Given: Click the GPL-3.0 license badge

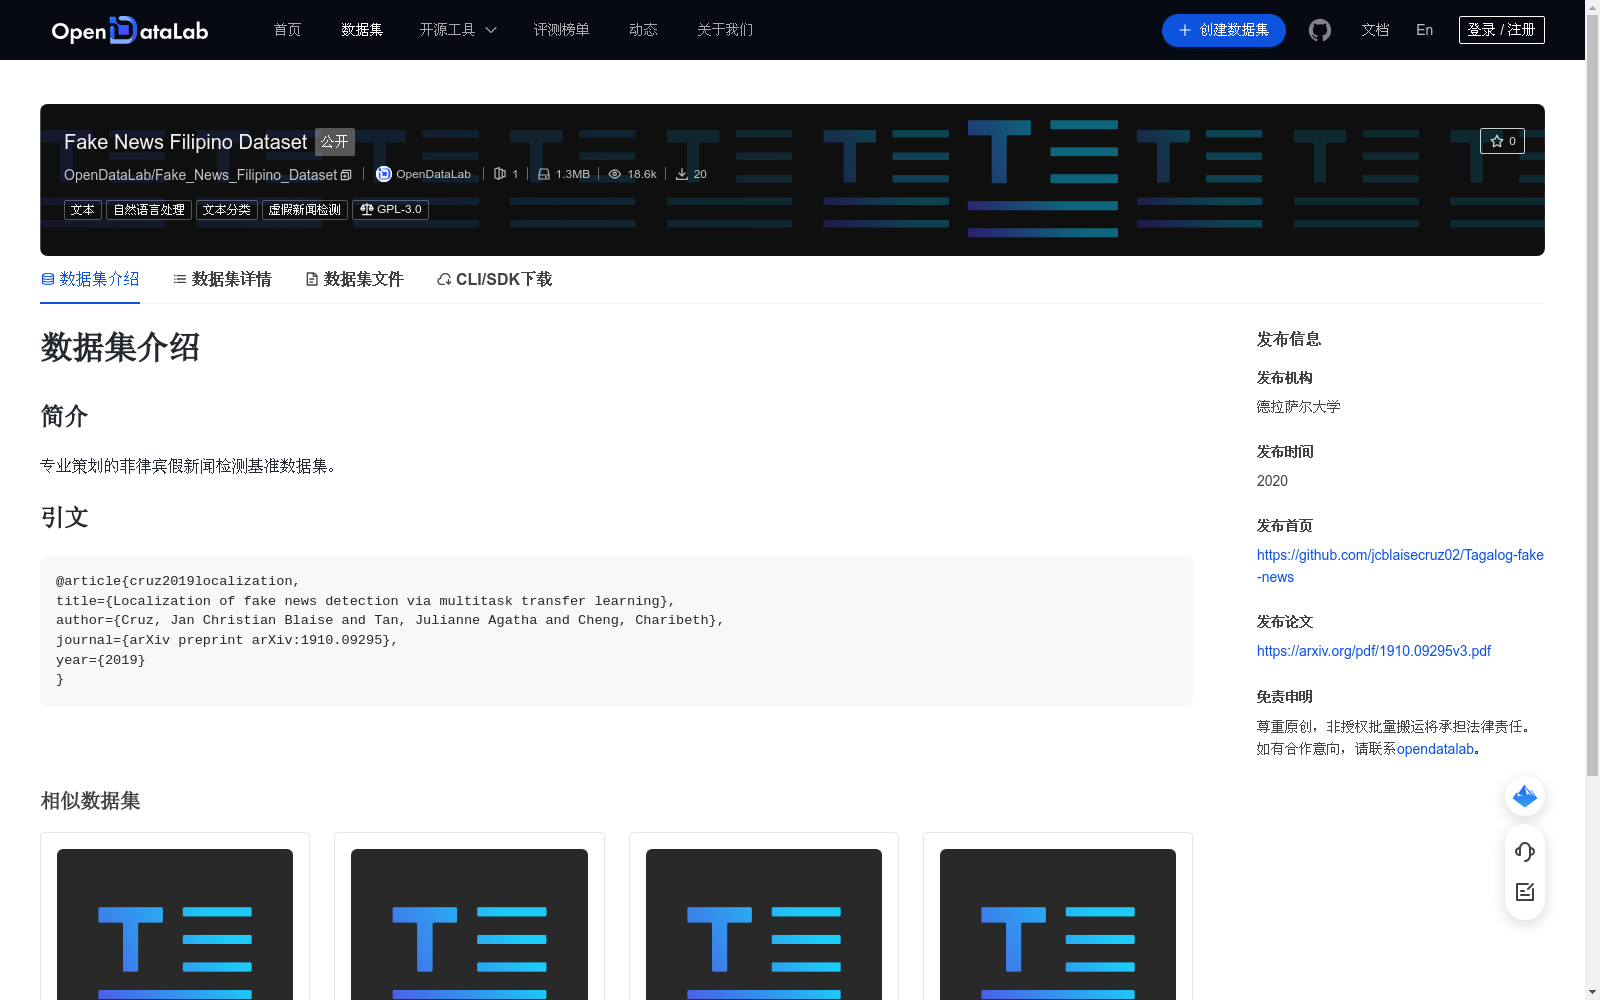Looking at the screenshot, I should pyautogui.click(x=390, y=209).
